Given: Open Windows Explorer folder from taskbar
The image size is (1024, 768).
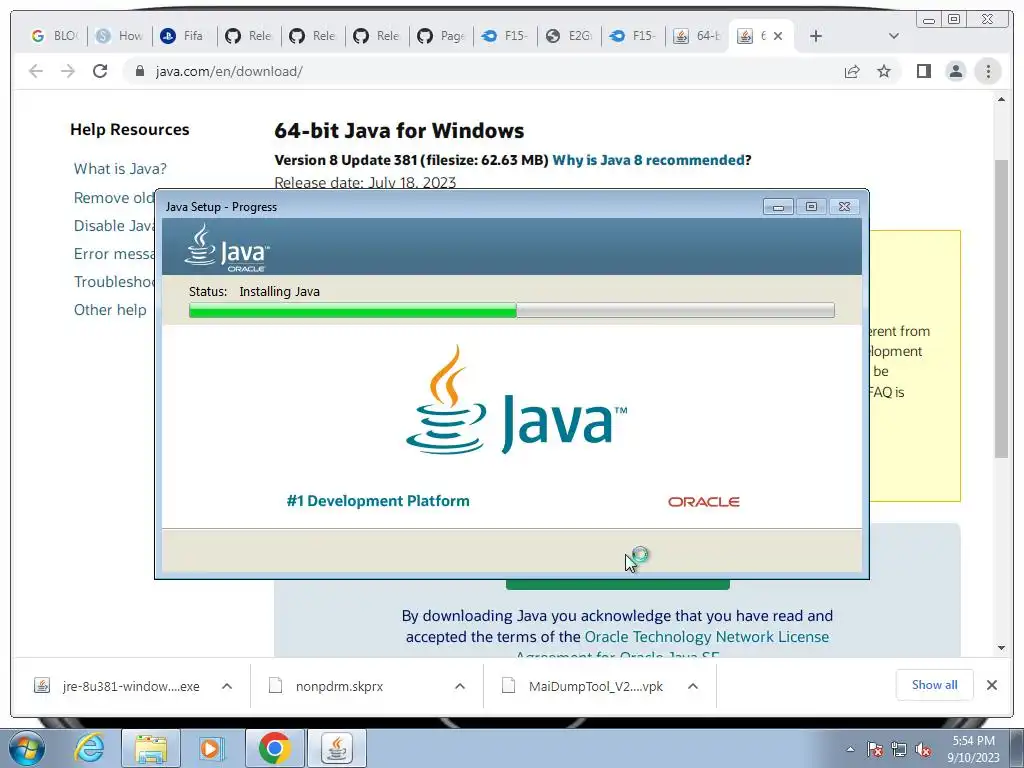Looking at the screenshot, I should (x=151, y=748).
